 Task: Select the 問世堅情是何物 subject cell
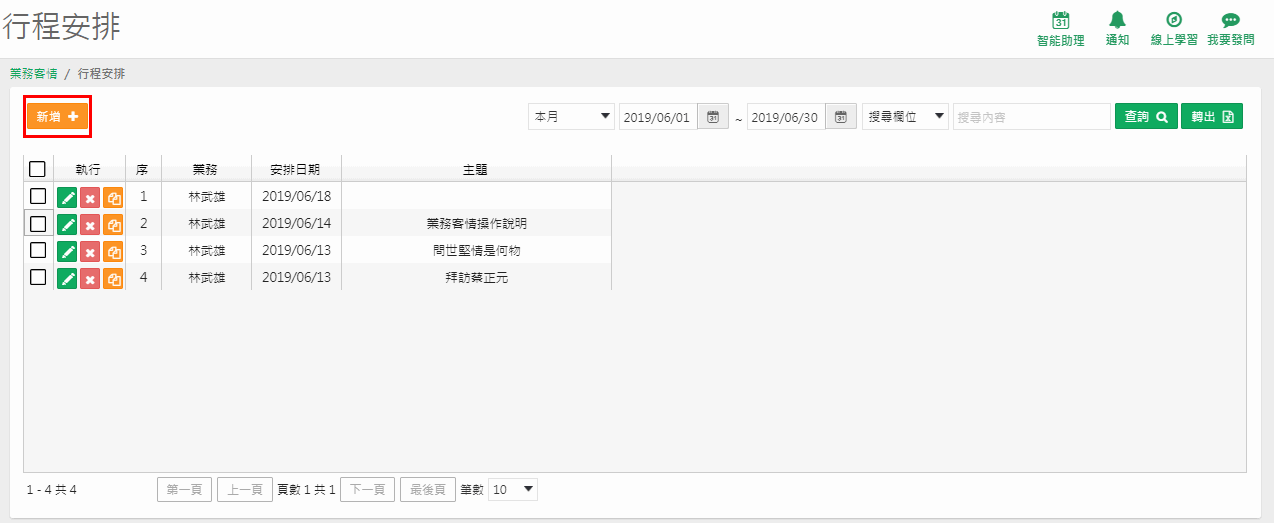pyautogui.click(x=476, y=251)
